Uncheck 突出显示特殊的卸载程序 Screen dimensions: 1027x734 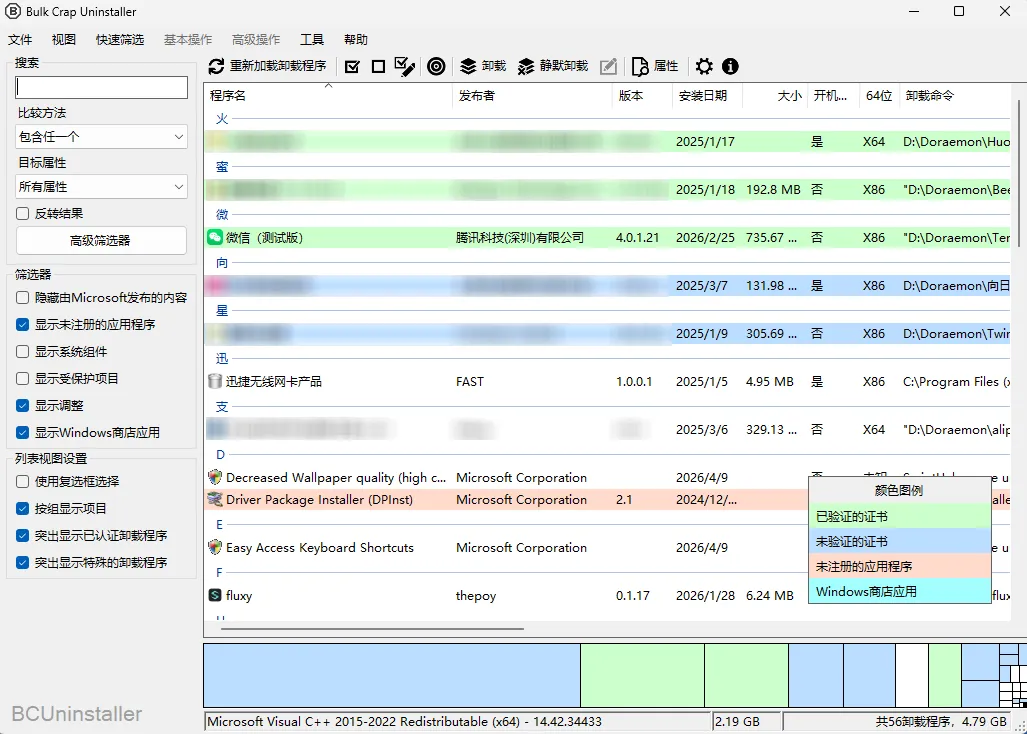pos(22,562)
